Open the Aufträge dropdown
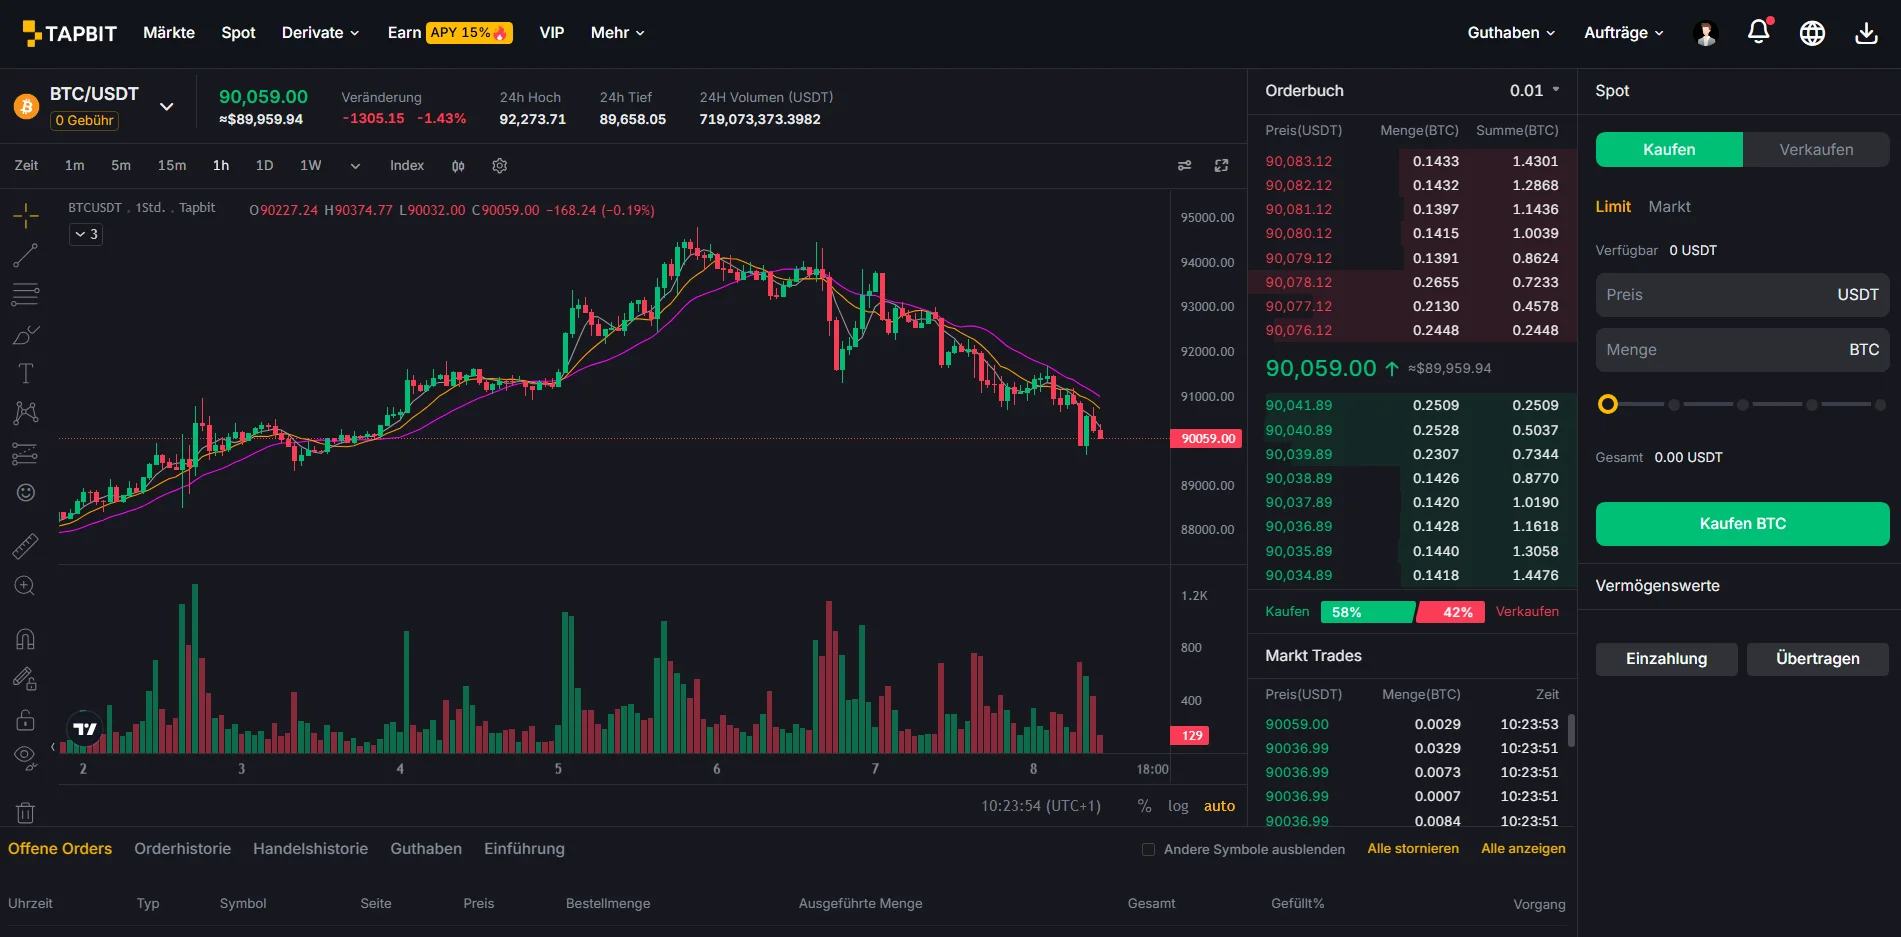The height and width of the screenshot is (937, 1901). (x=1624, y=33)
